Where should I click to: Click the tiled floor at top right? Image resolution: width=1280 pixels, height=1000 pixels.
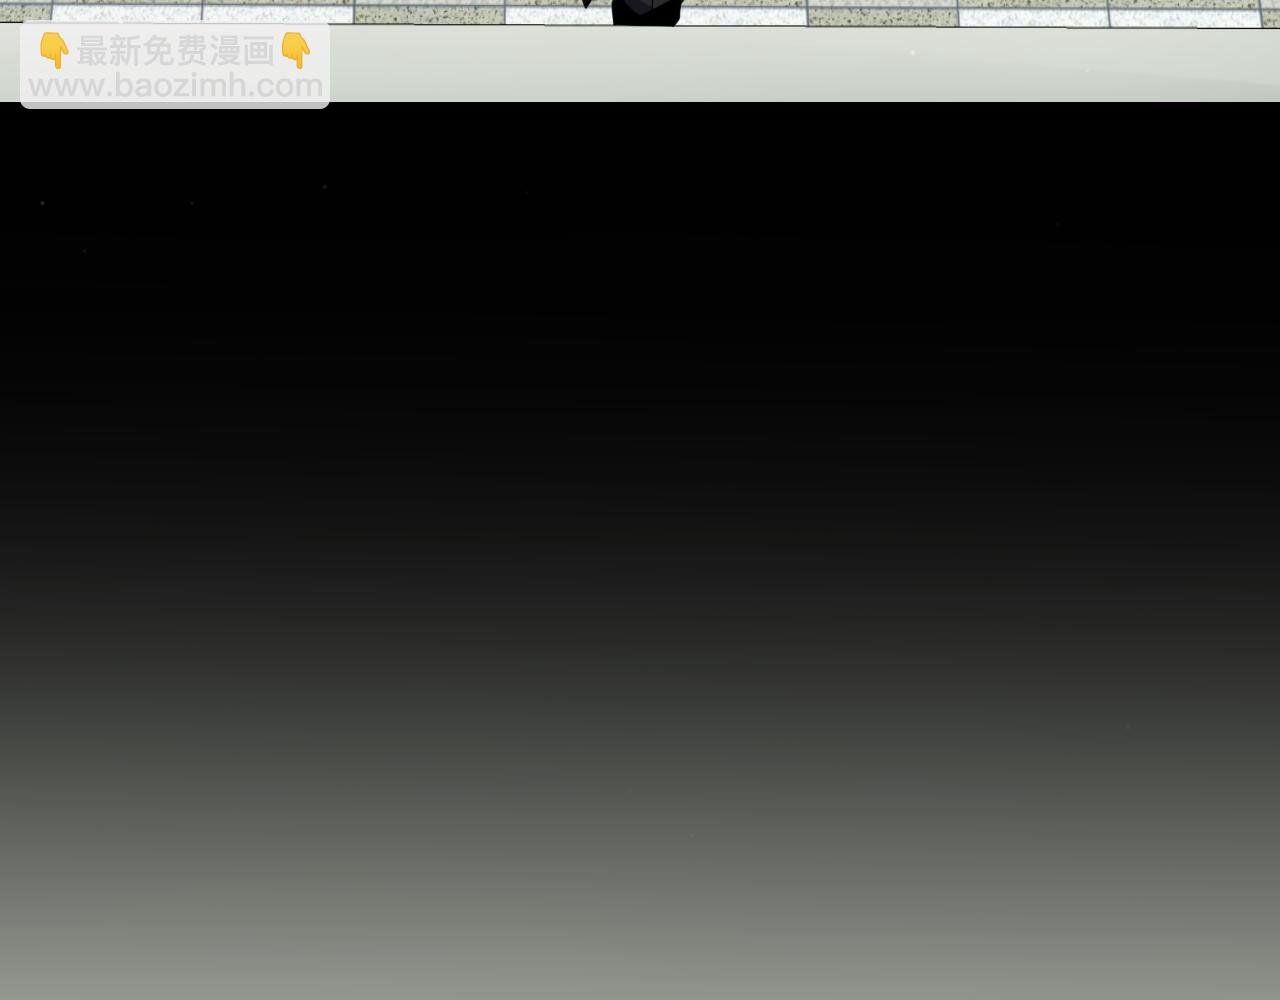coord(1100,12)
